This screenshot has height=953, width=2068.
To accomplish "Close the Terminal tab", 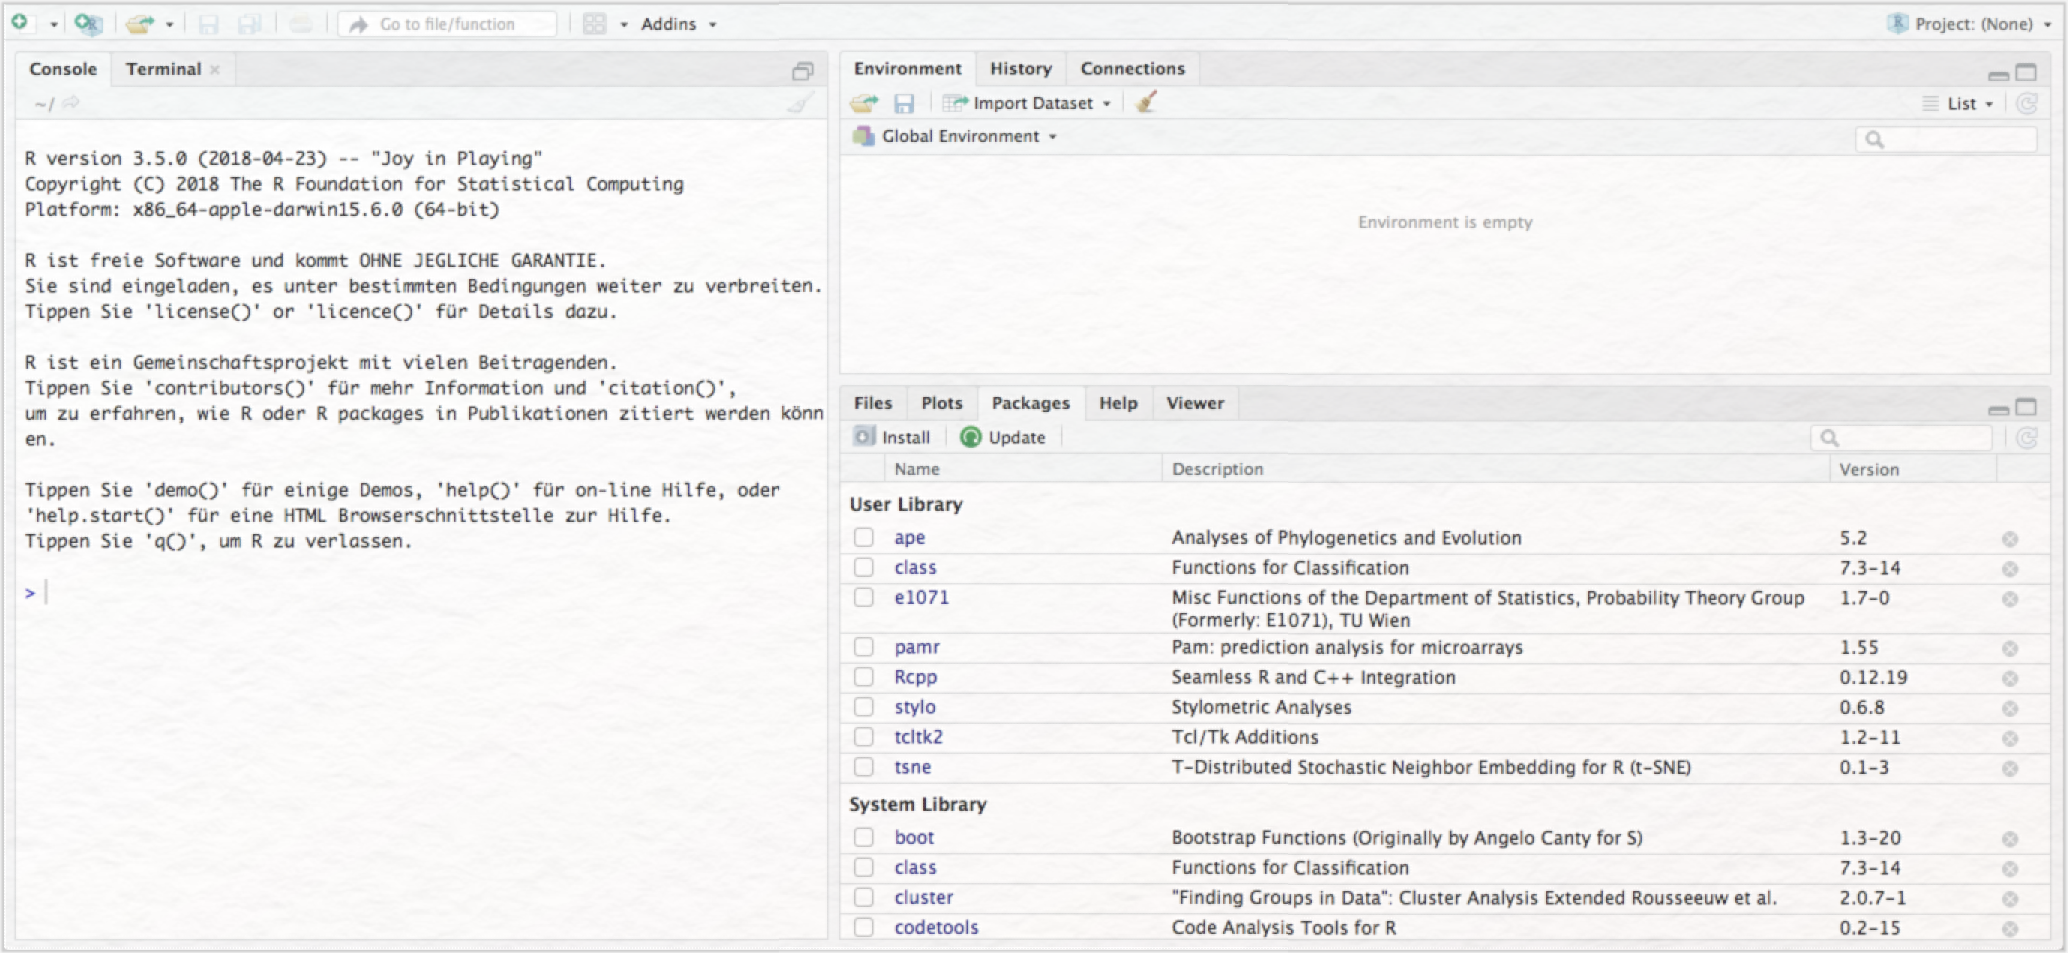I will pyautogui.click(x=215, y=69).
